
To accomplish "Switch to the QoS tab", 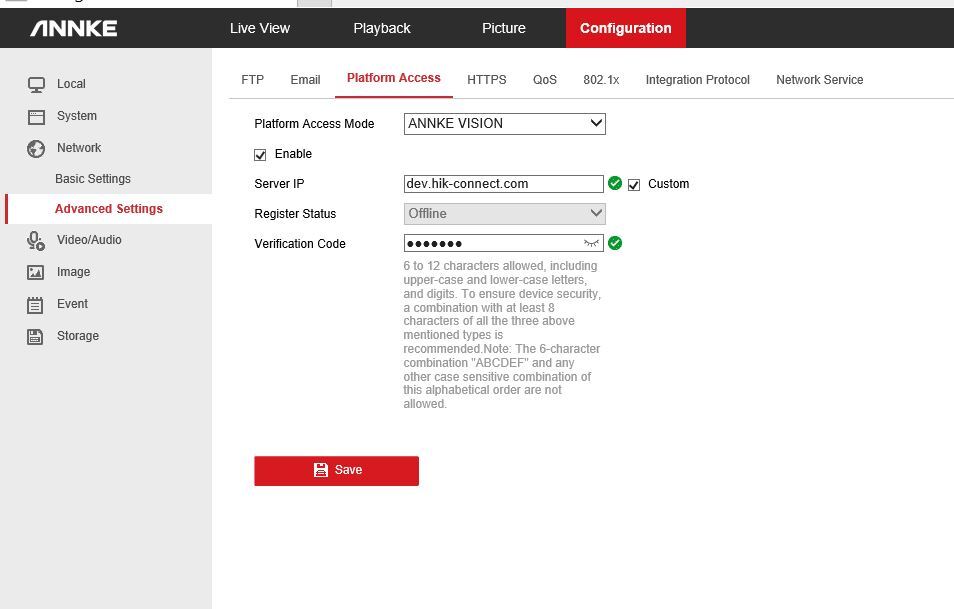I will click(545, 80).
